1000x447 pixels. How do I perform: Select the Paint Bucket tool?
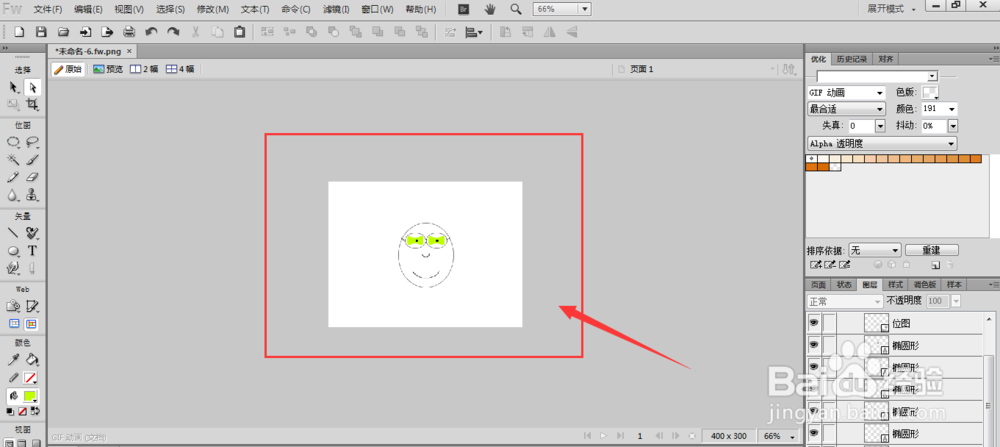tap(33, 360)
